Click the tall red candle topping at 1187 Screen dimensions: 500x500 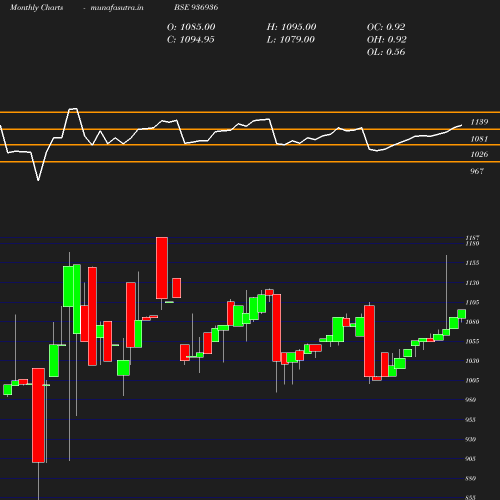tap(162, 268)
